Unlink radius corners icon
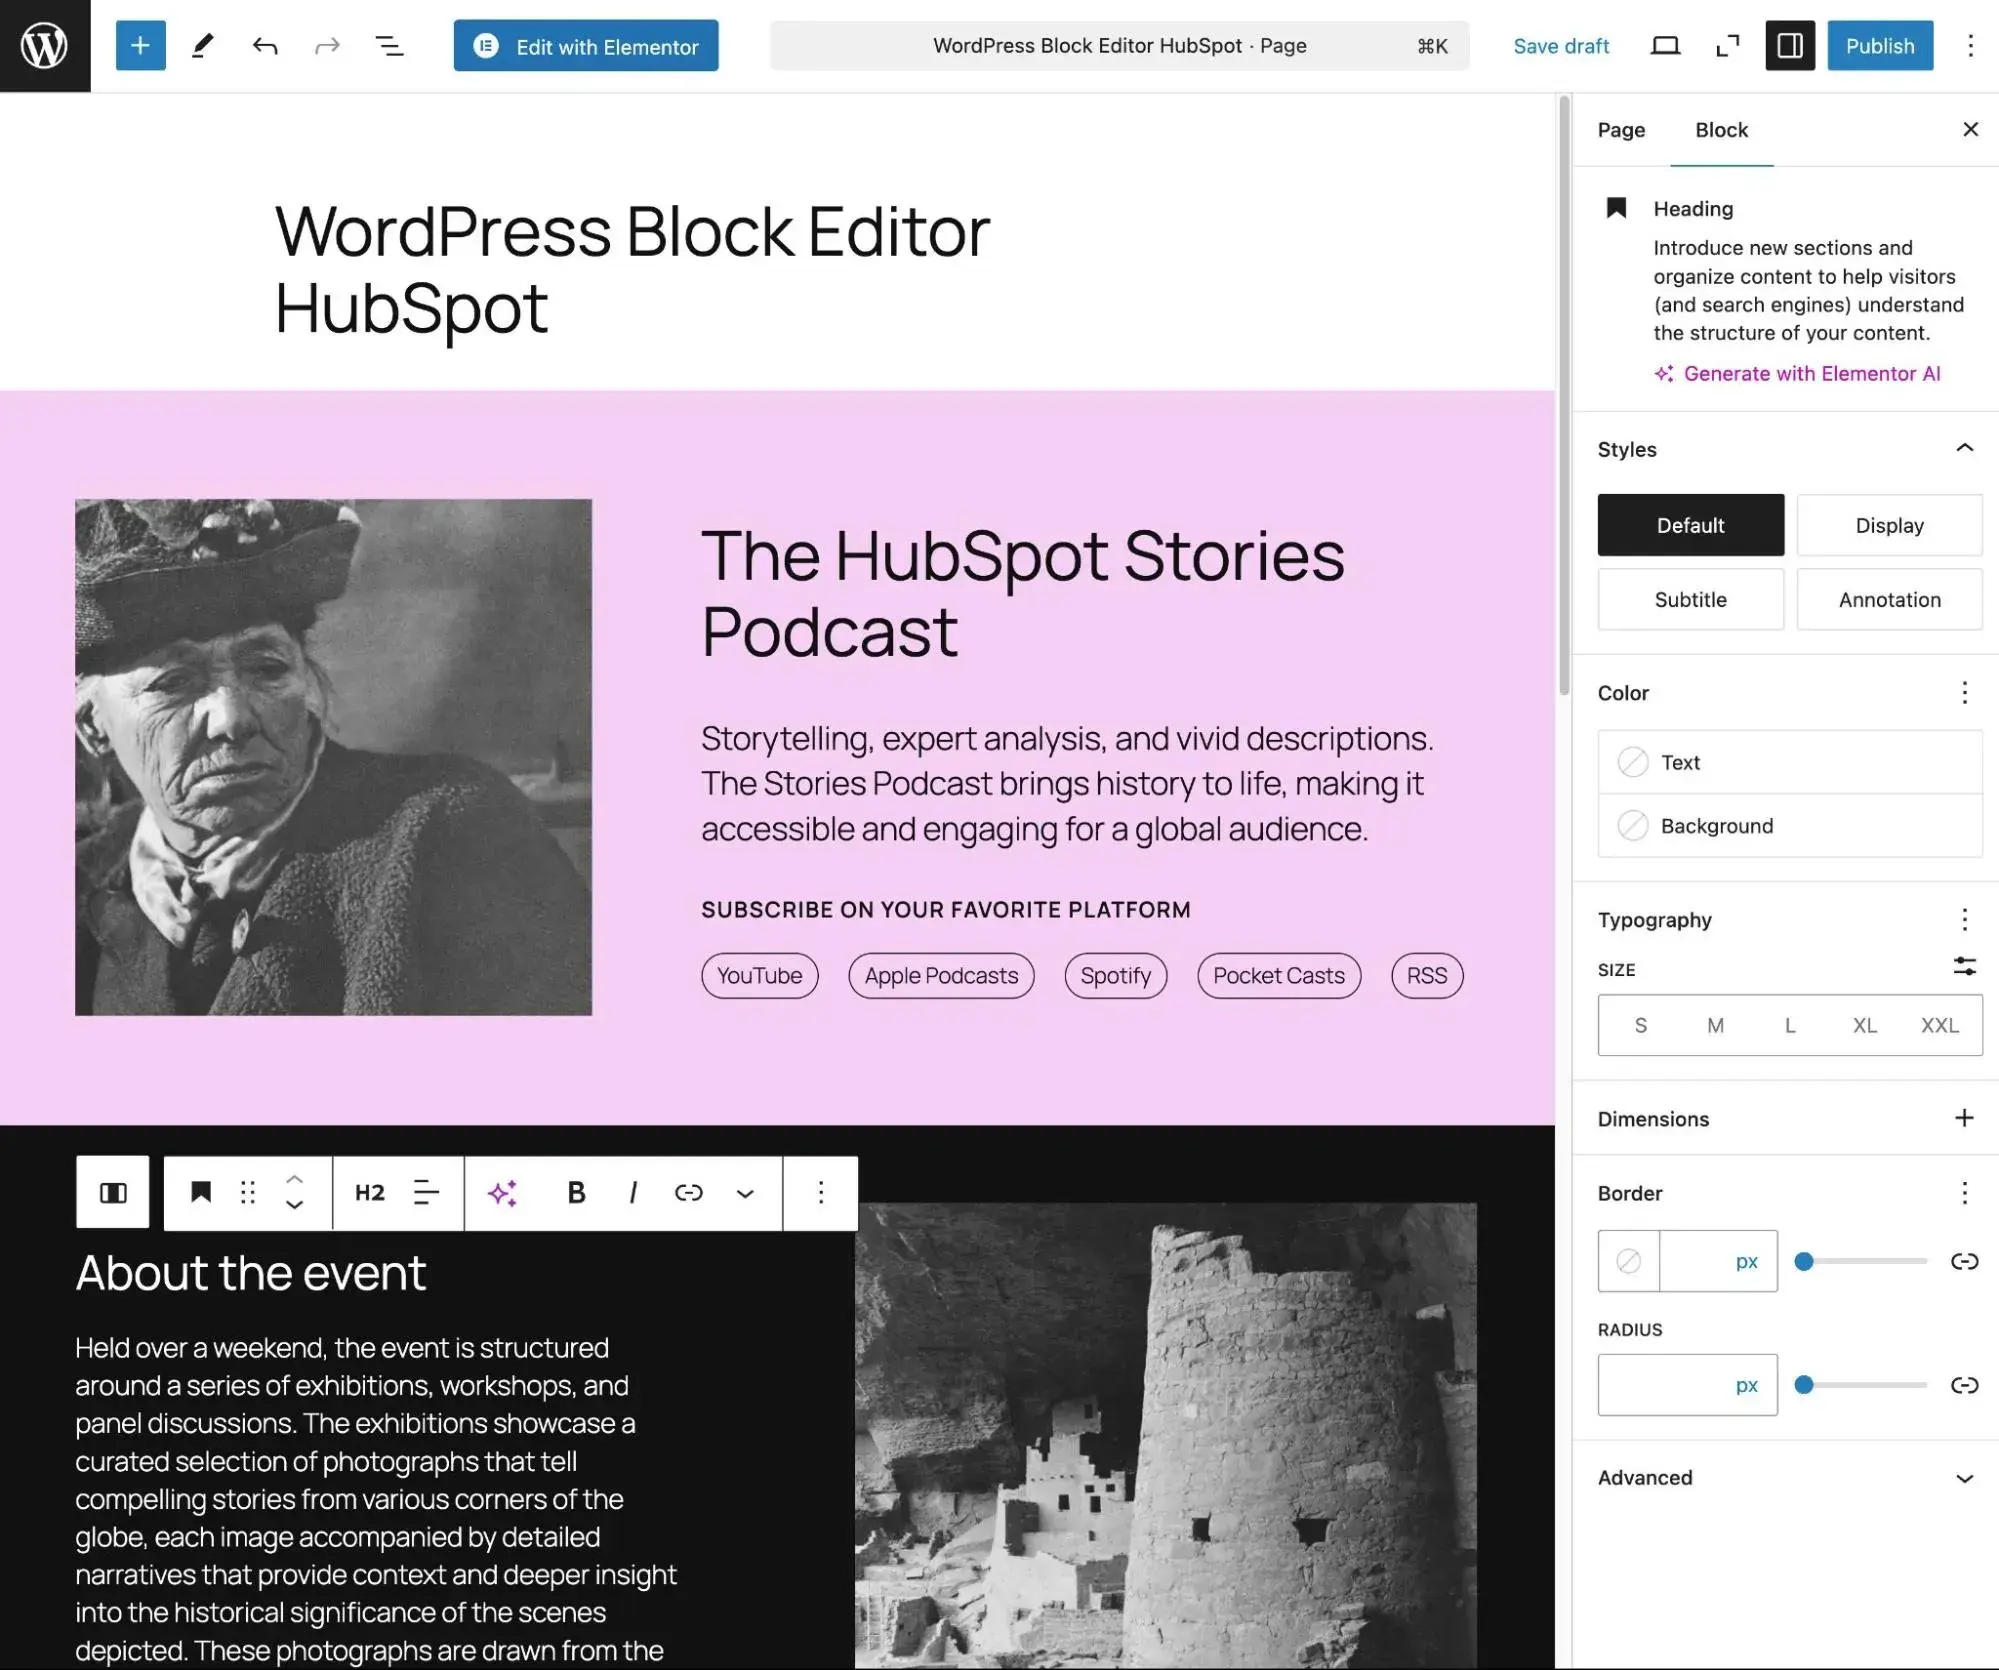The width and height of the screenshot is (1999, 1670). pos(1964,1385)
